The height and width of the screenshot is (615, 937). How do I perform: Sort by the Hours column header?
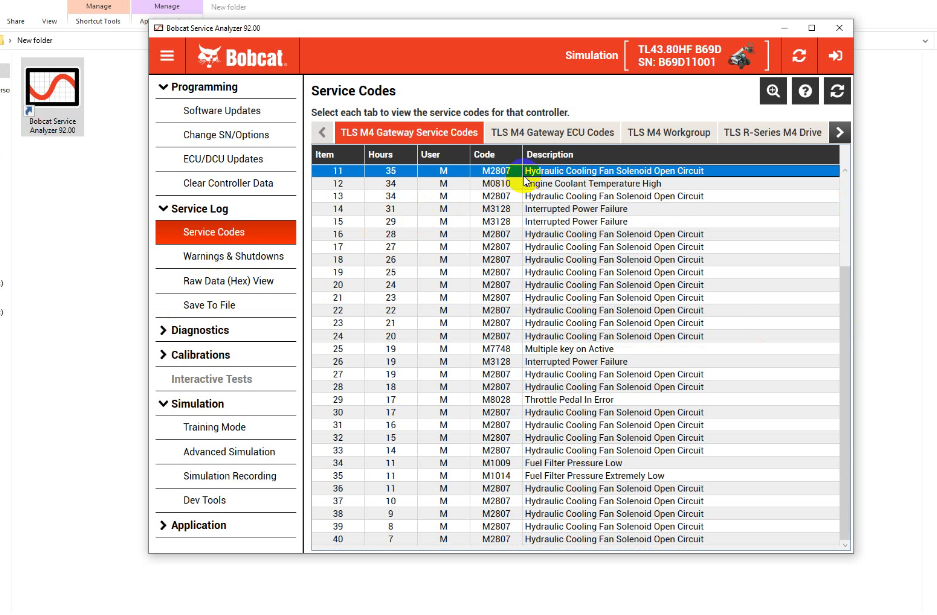click(x=391, y=154)
